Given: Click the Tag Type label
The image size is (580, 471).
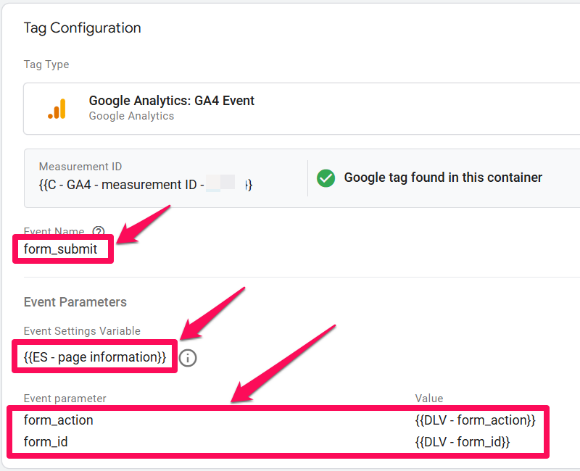Looking at the screenshot, I should (46, 64).
